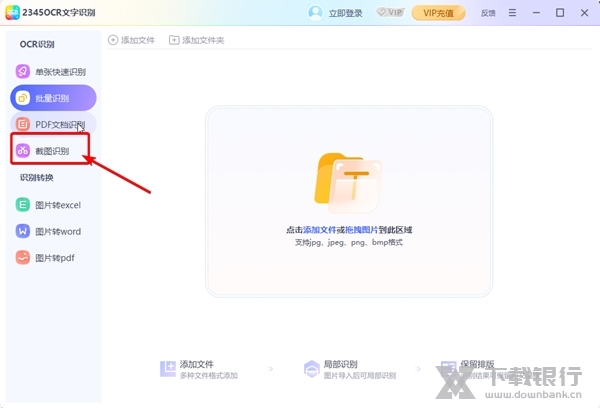Click the PDF文档识别 sidebar icon
Viewport: 600px width, 408px height.
pos(23,124)
